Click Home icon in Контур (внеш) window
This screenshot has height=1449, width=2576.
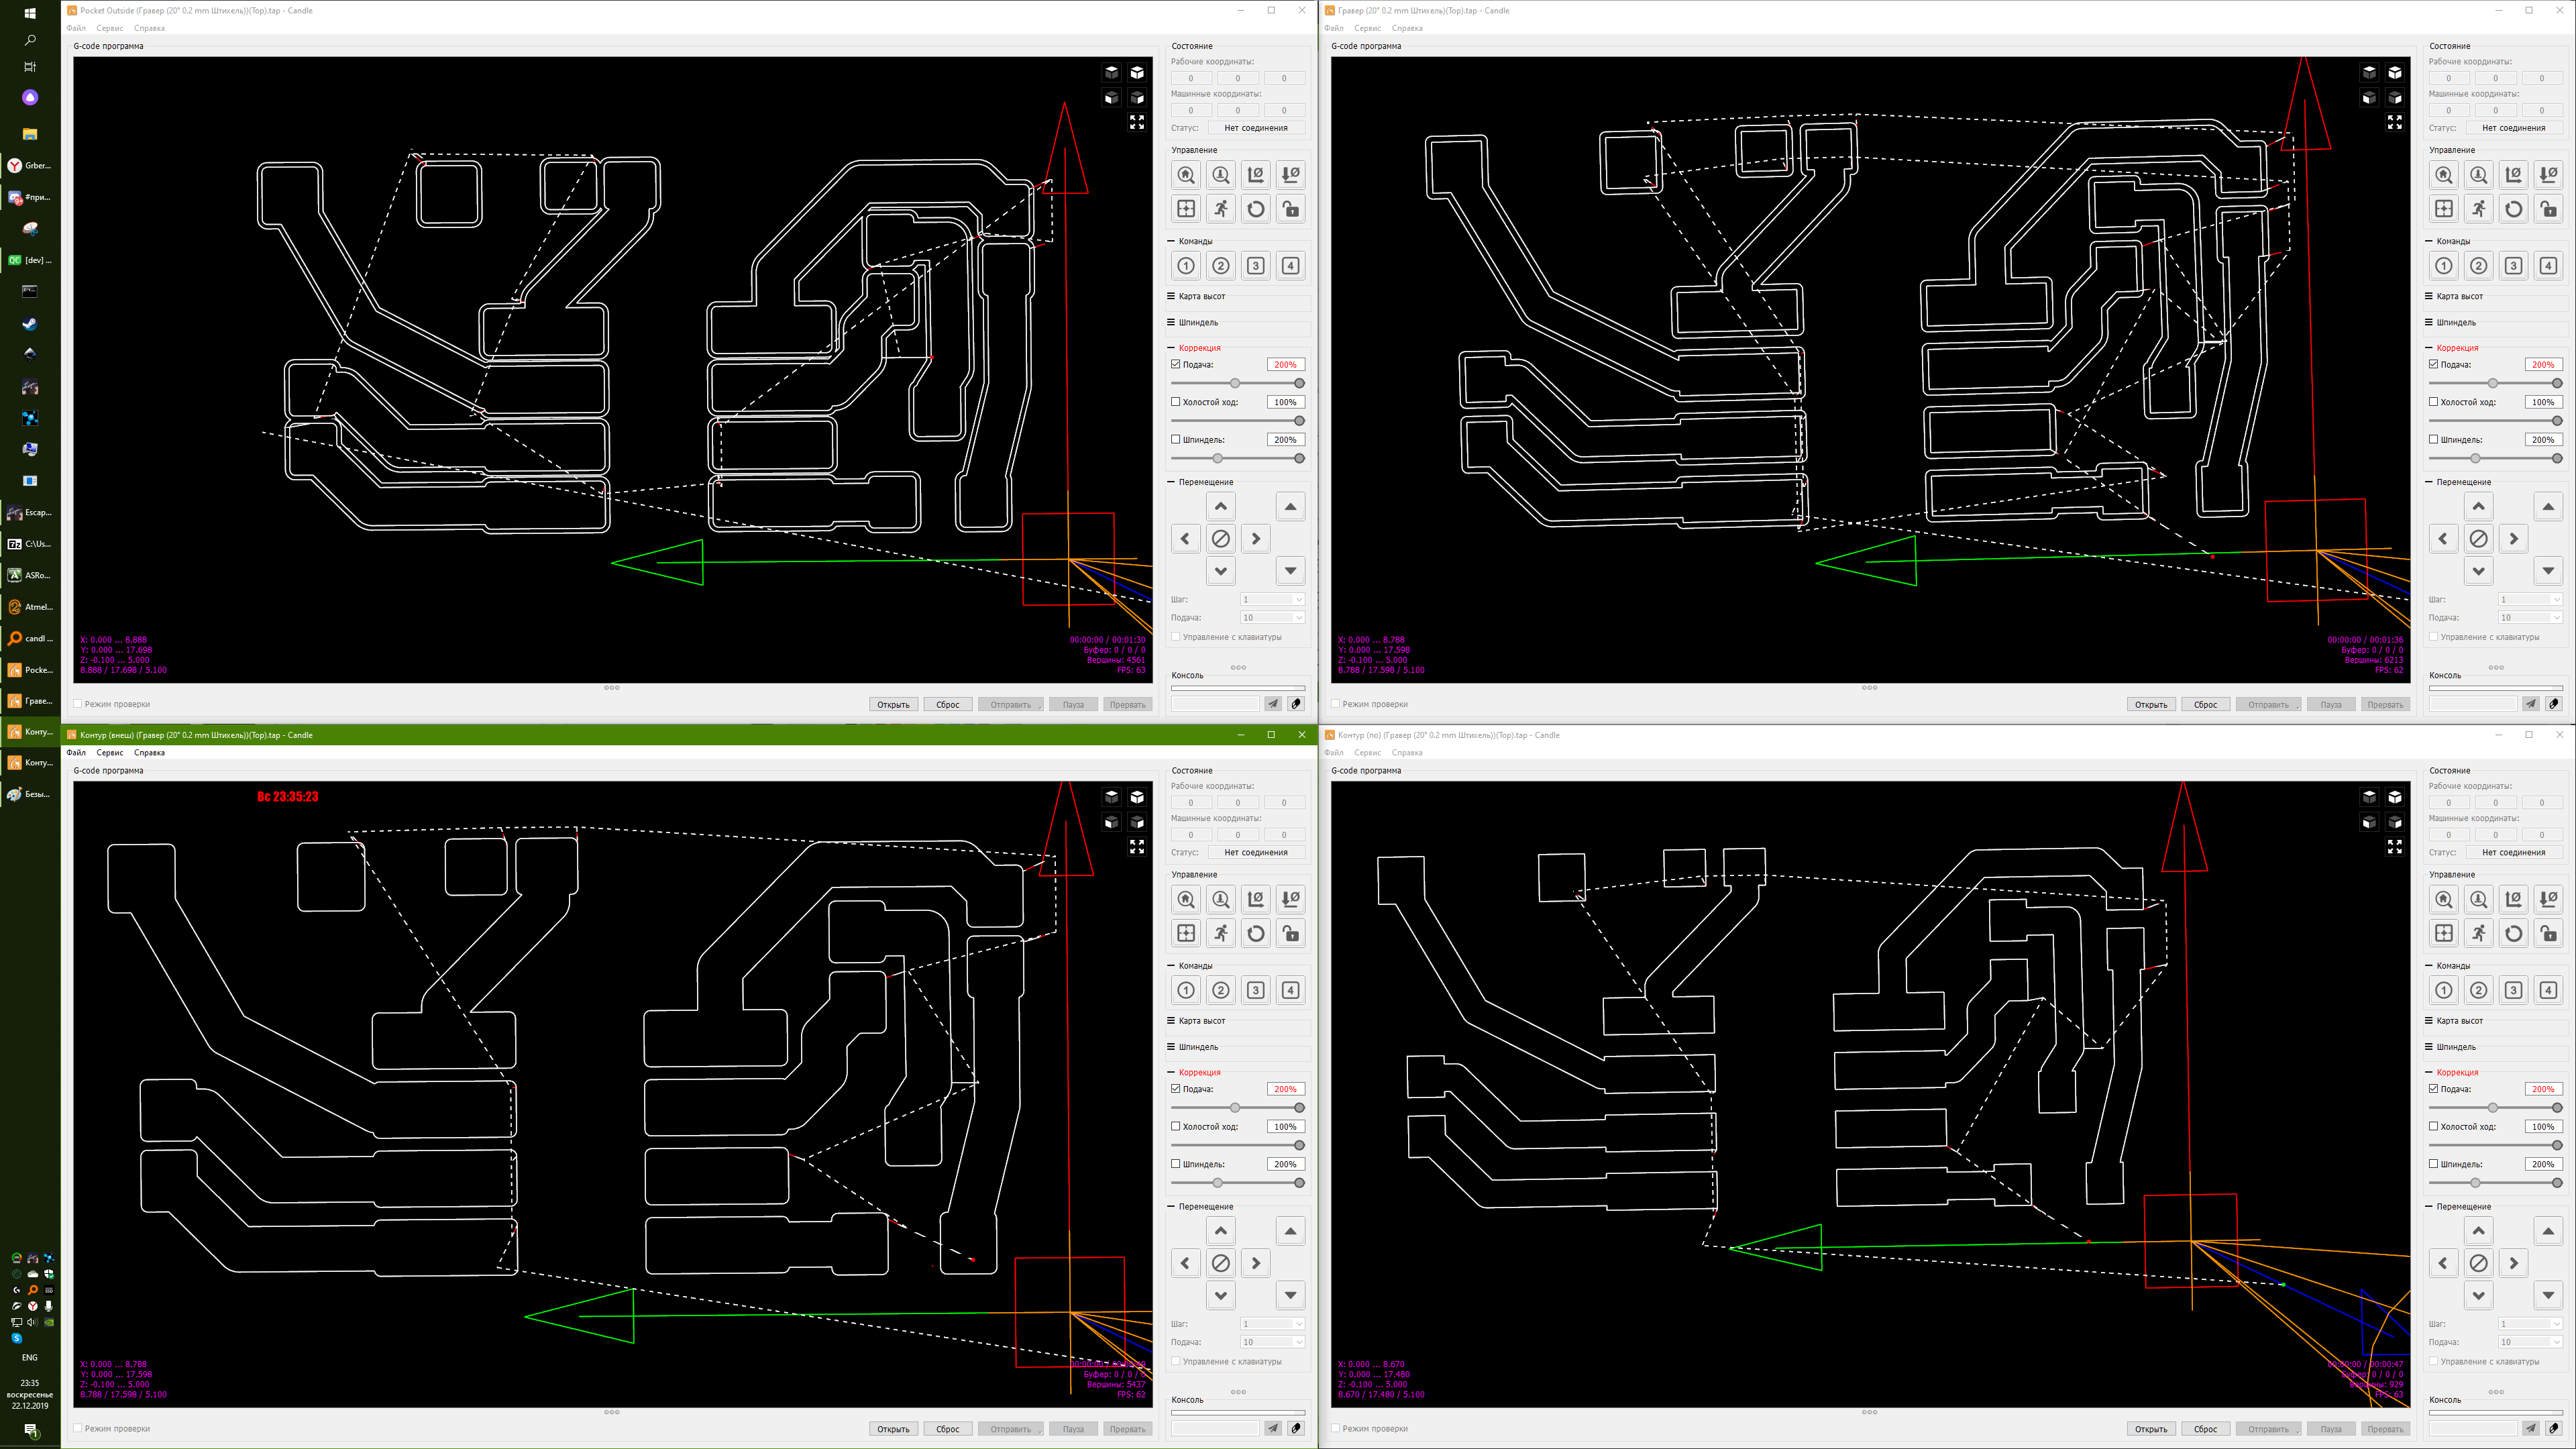tap(1186, 899)
